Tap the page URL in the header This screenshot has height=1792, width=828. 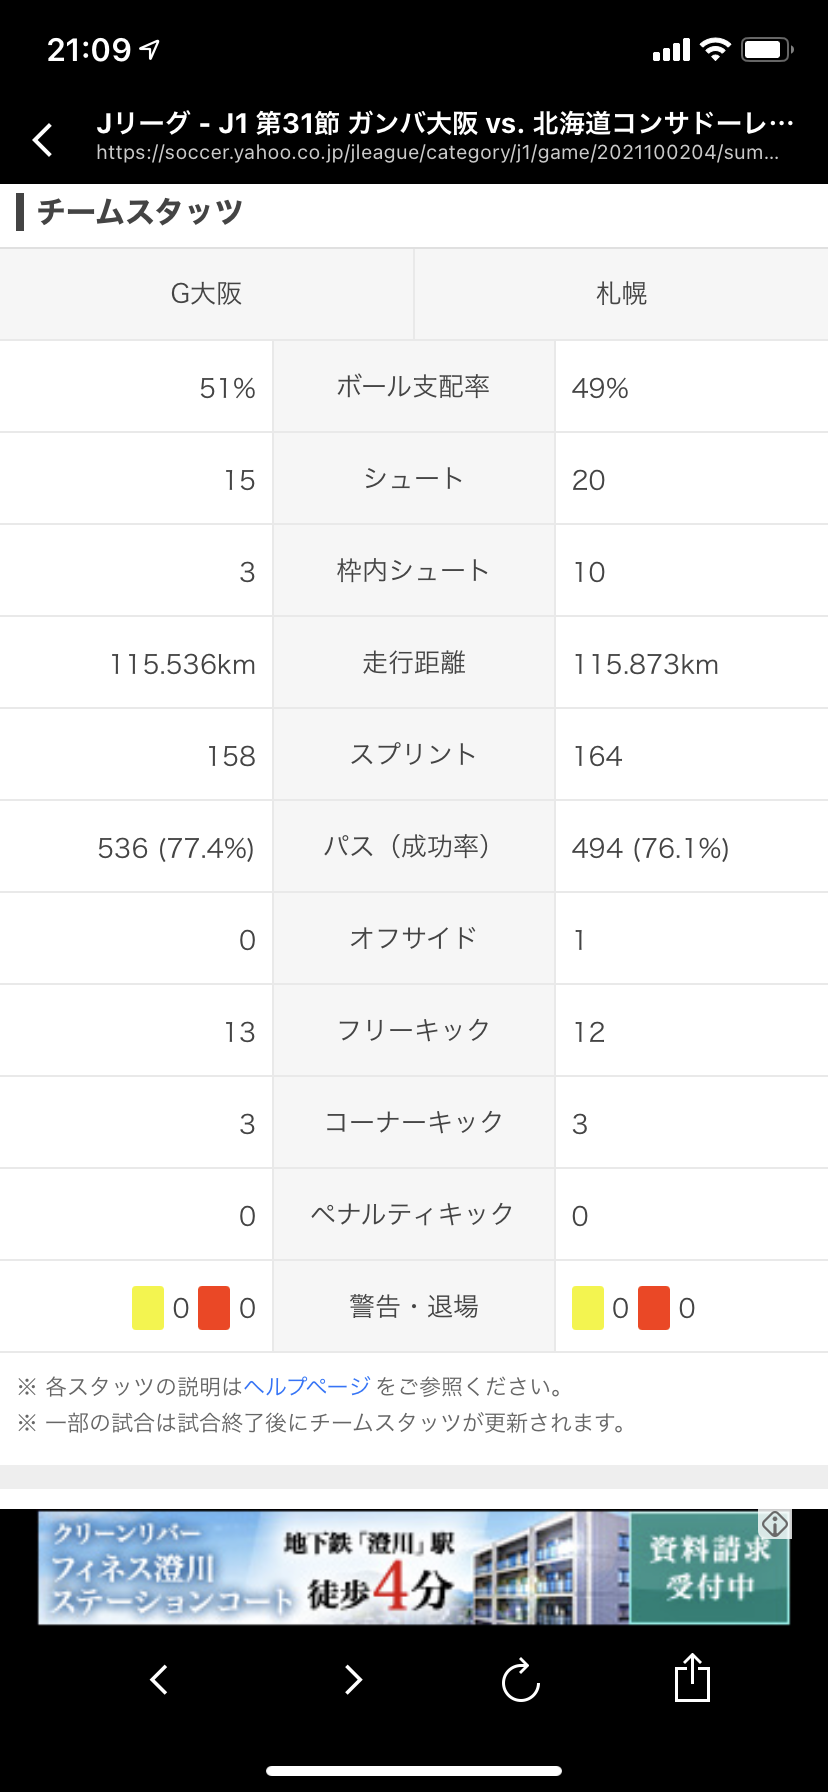(x=437, y=153)
